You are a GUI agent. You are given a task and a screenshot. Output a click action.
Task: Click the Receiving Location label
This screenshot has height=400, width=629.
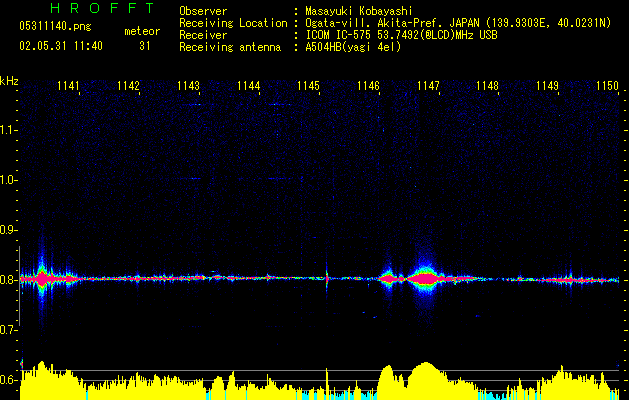click(233, 23)
